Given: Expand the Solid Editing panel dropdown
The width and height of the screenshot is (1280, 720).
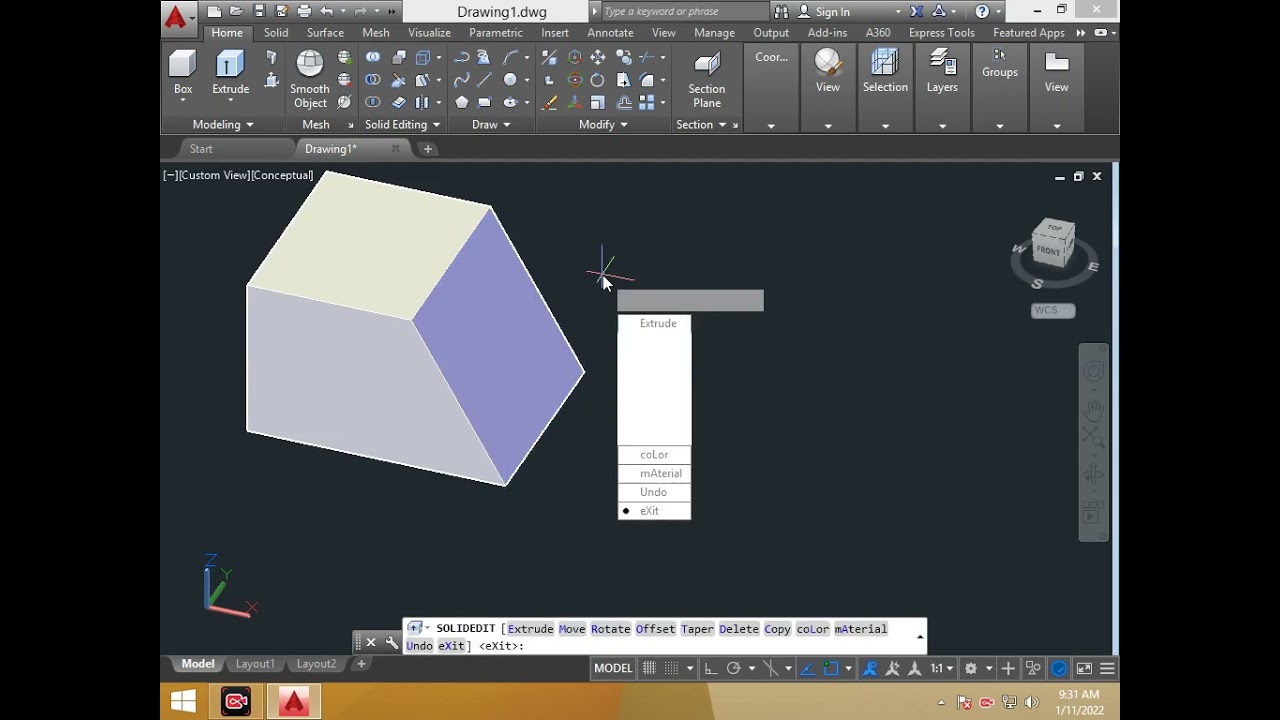Looking at the screenshot, I should [x=402, y=125].
